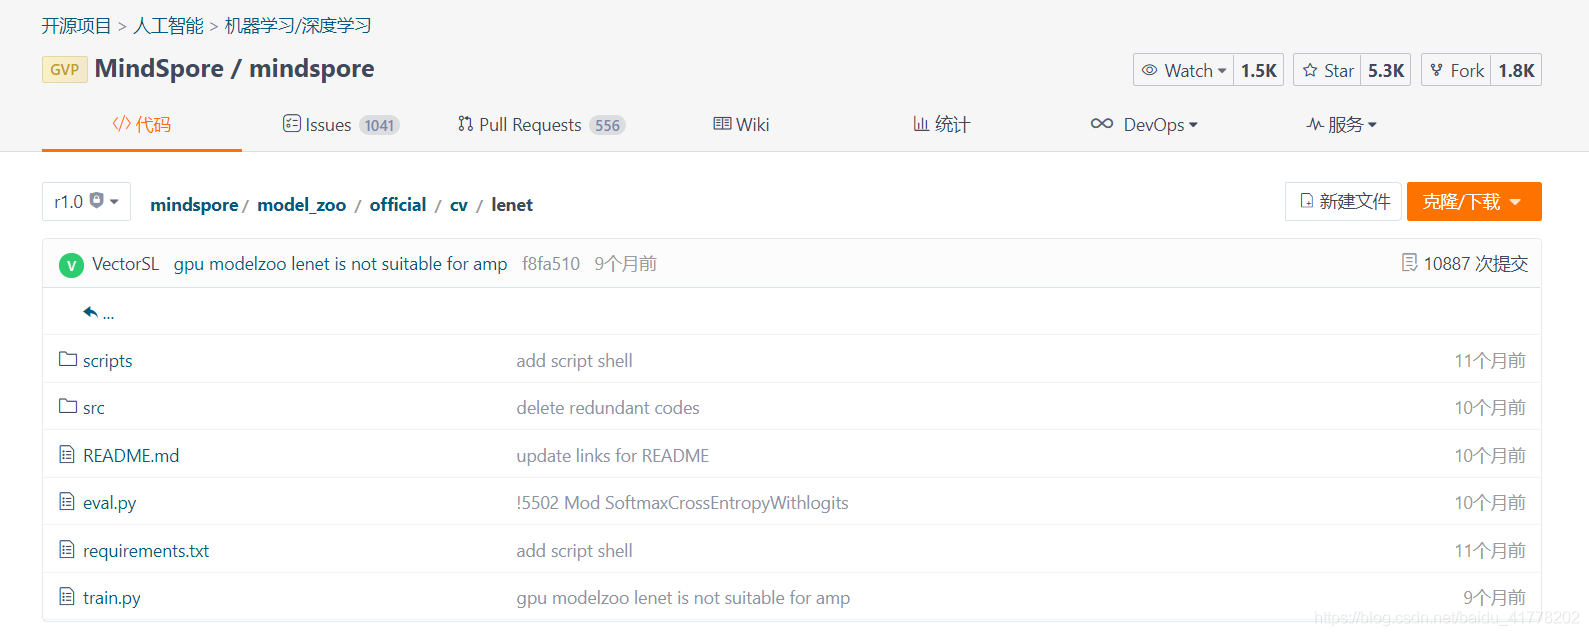Switch to the Wiki tab
Viewport: 1589px width, 636px height.
(741, 124)
